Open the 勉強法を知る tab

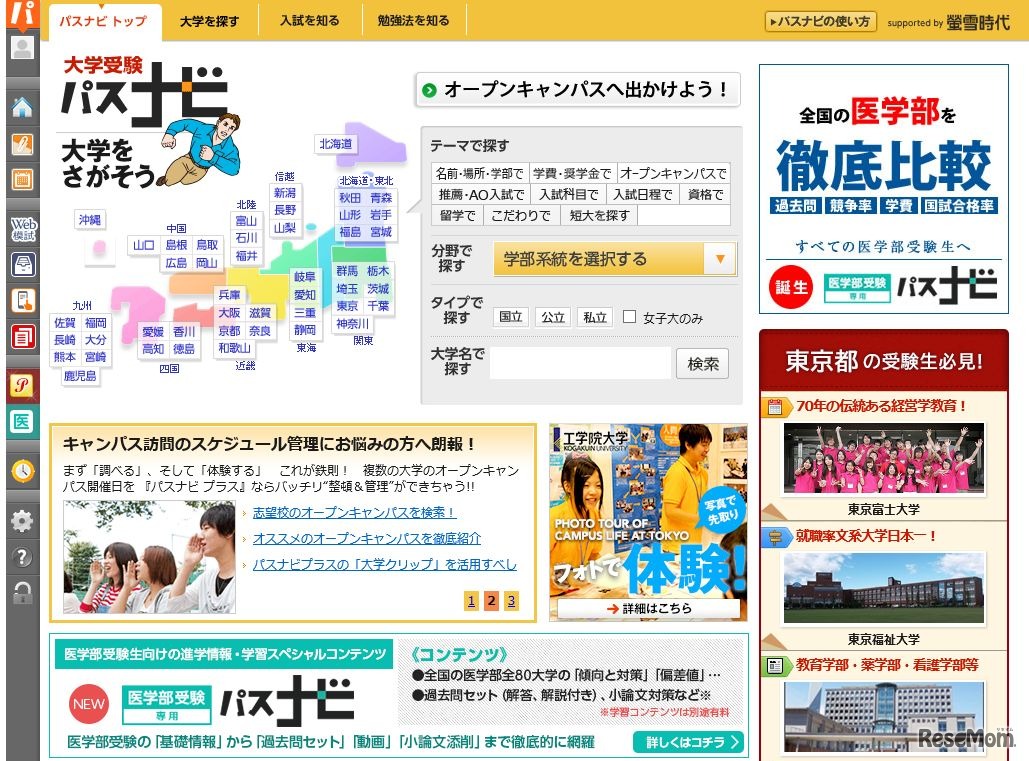coord(413,21)
